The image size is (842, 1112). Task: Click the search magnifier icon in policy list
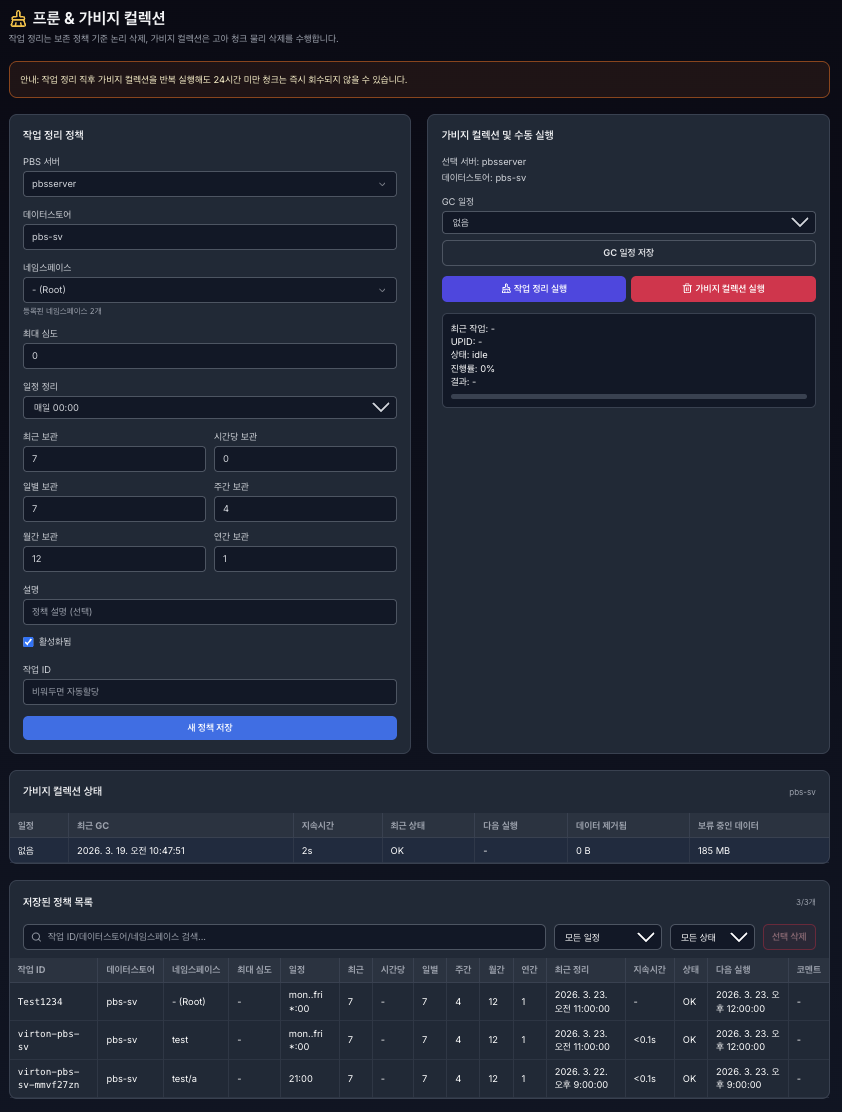[37, 937]
